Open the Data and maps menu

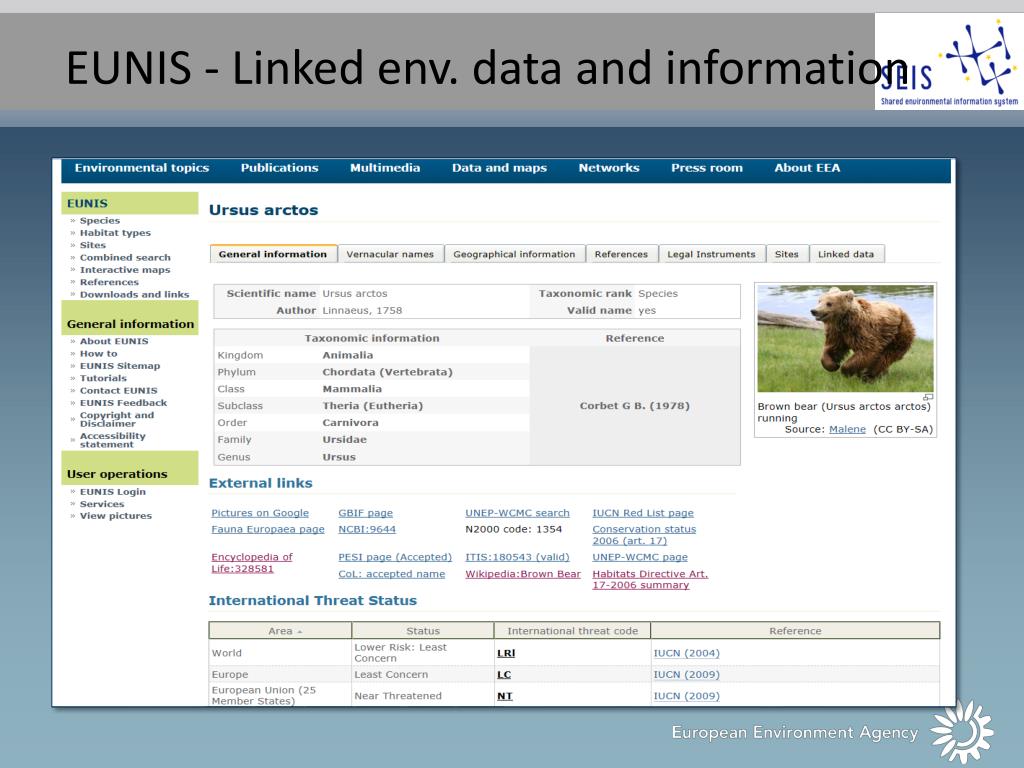tap(499, 168)
